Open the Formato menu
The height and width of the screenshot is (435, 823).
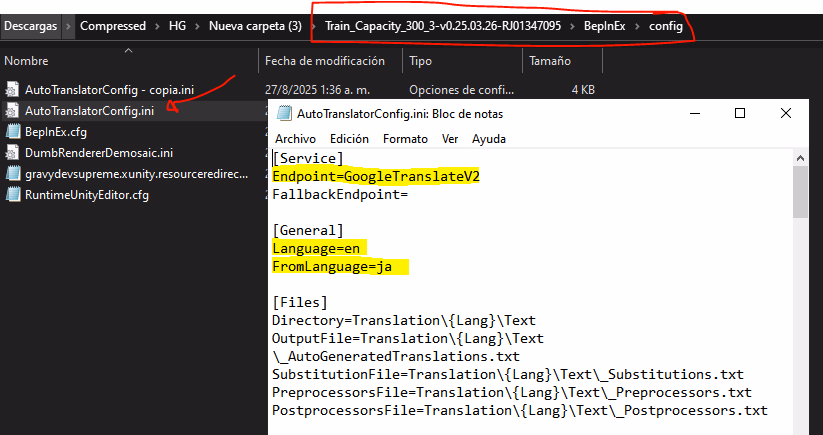coord(405,139)
